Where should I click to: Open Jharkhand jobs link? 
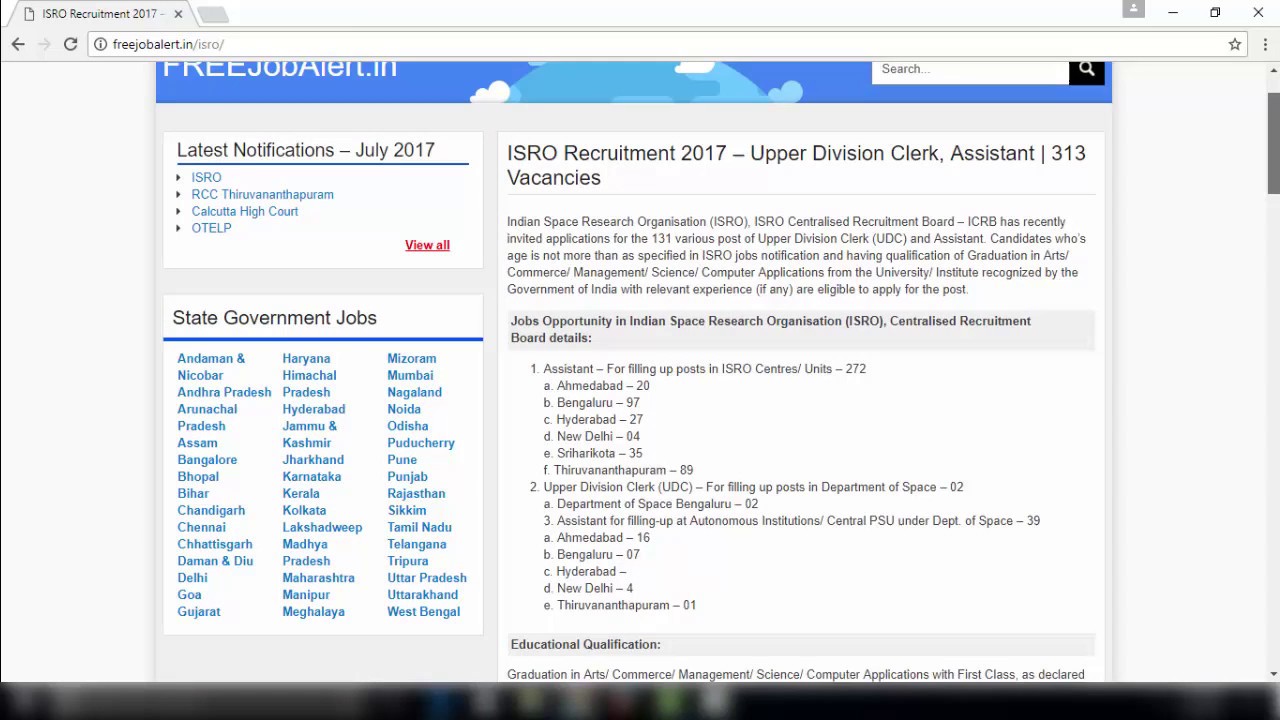click(313, 460)
